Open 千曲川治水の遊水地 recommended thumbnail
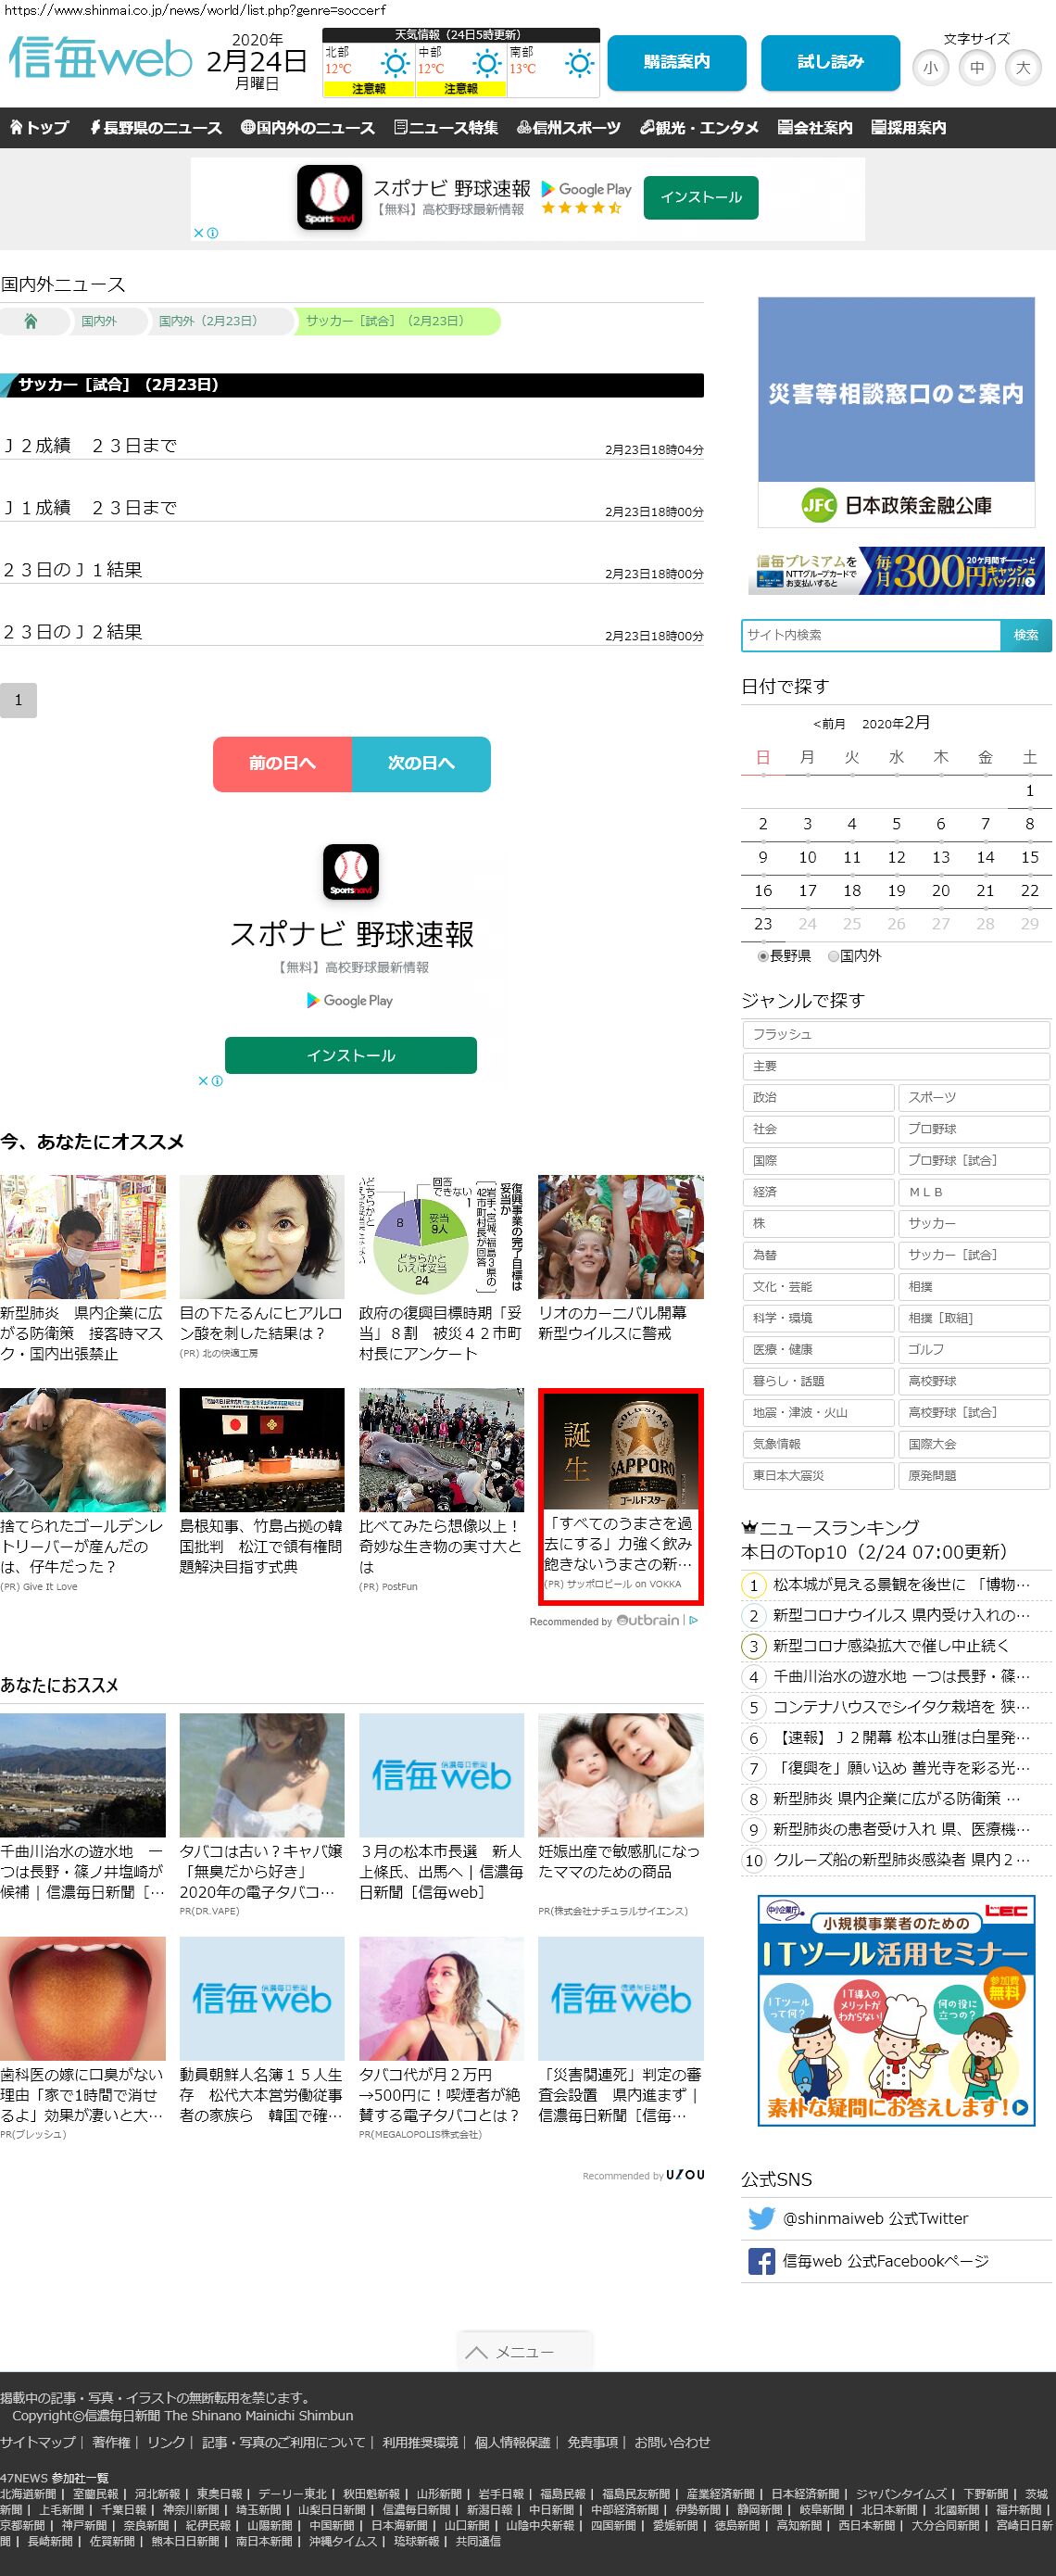This screenshot has height=2576, width=1056. 83,1775
